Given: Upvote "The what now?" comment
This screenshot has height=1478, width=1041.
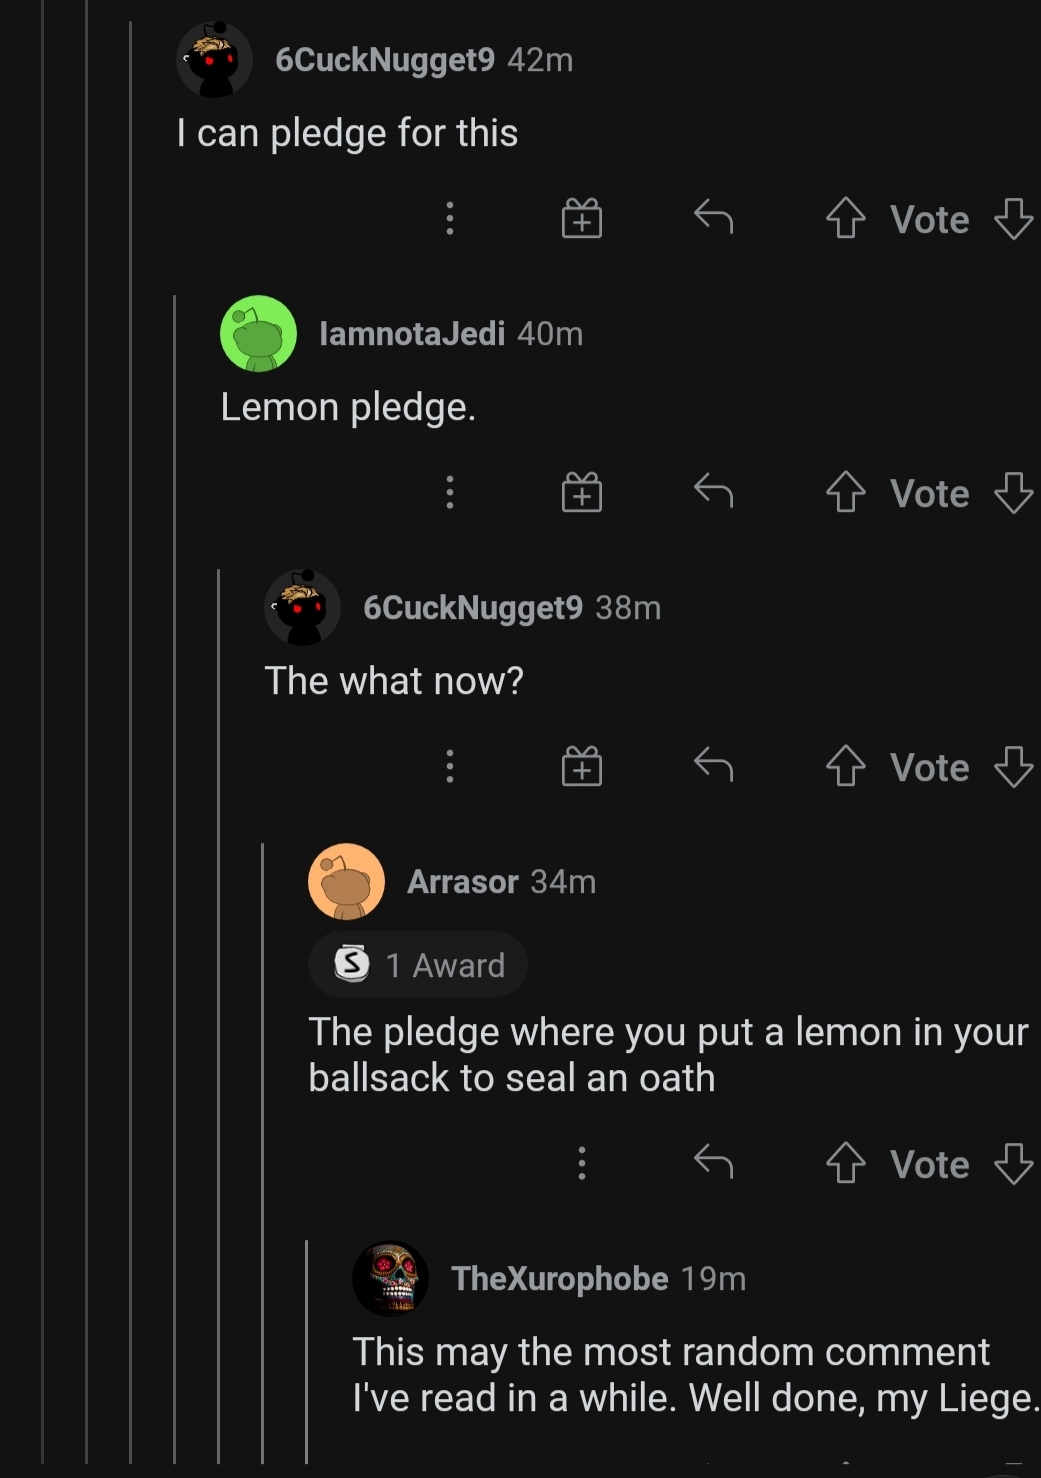Looking at the screenshot, I should pos(845,766).
